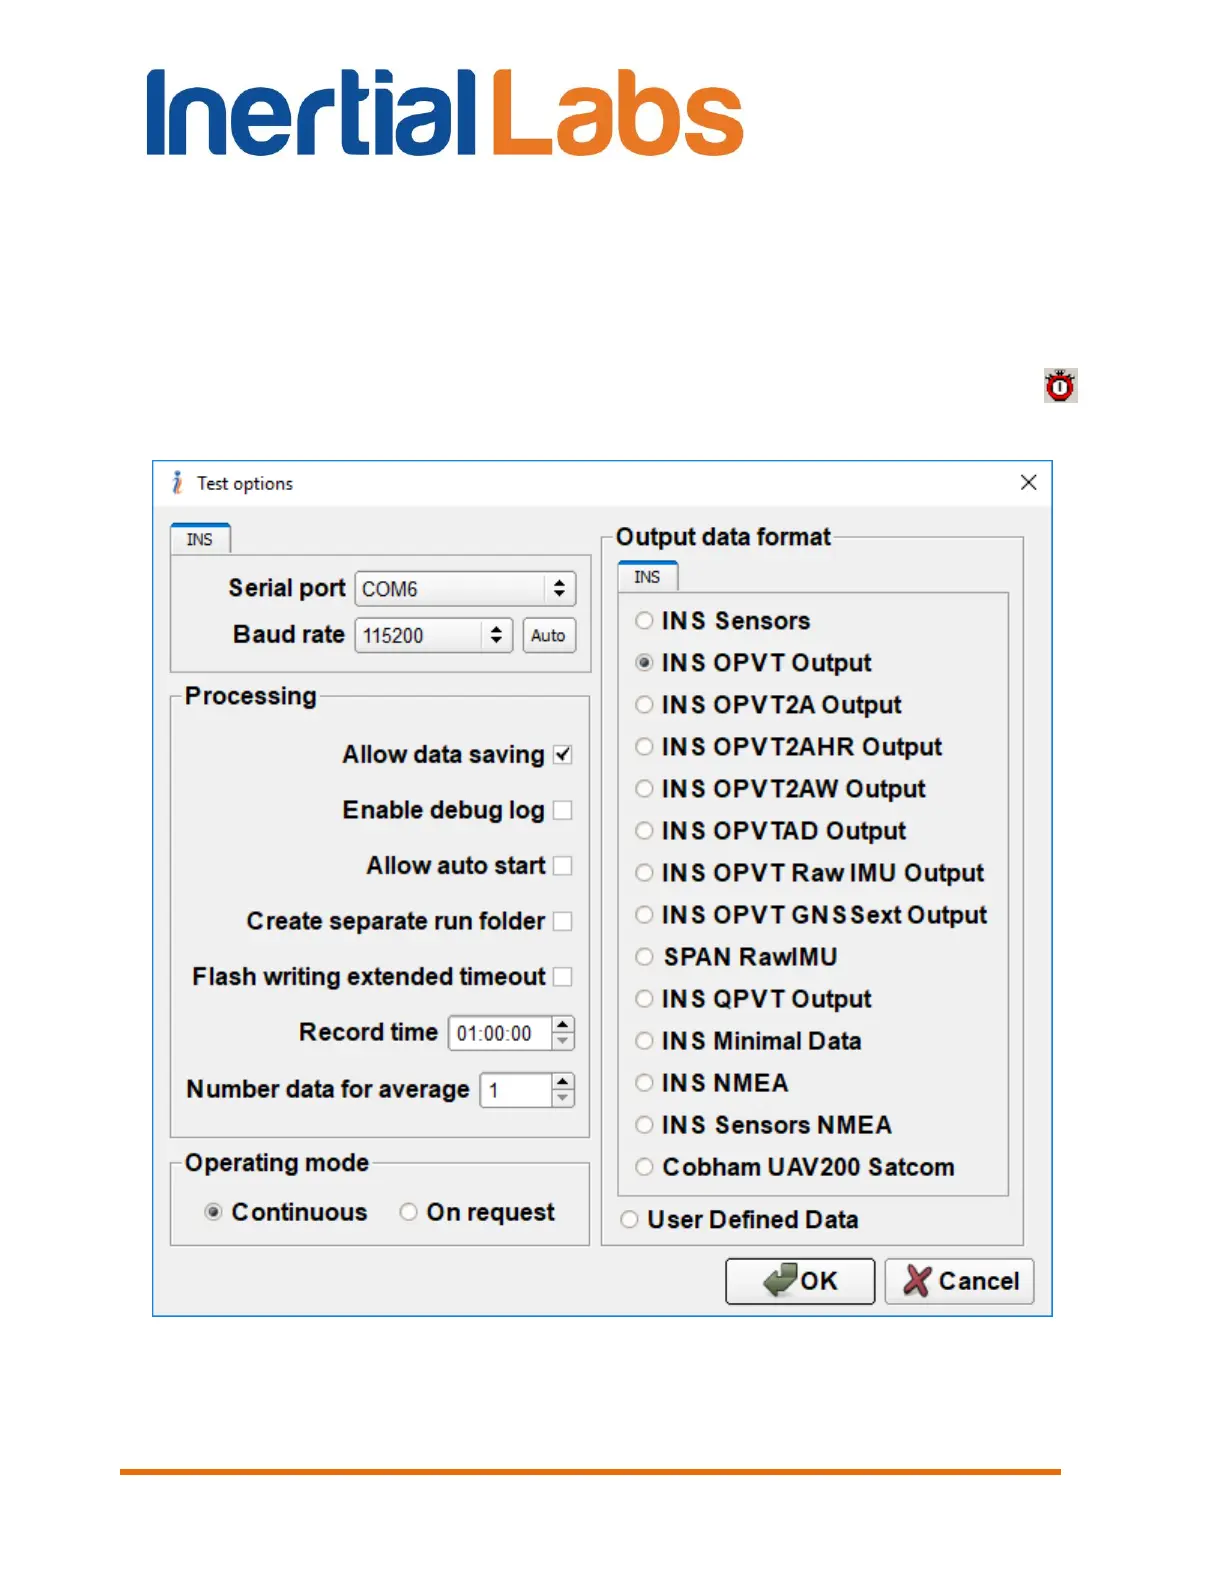Click the Cancel button

coord(960,1281)
